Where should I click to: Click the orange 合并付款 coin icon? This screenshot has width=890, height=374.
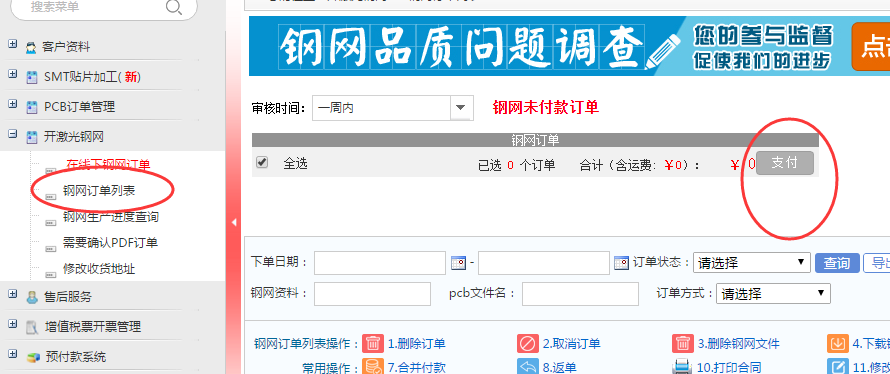(373, 367)
